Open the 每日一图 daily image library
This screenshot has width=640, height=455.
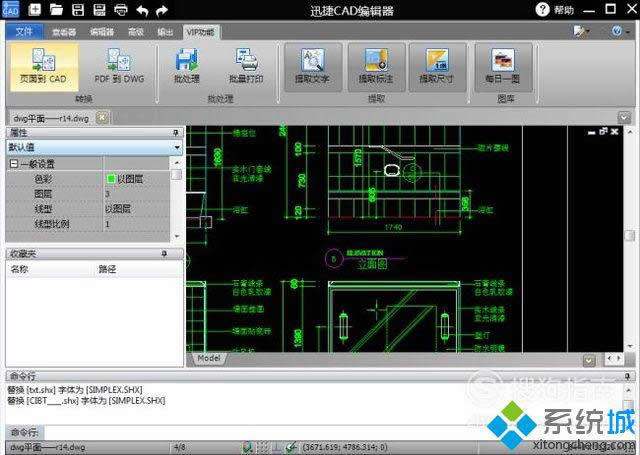(503, 67)
